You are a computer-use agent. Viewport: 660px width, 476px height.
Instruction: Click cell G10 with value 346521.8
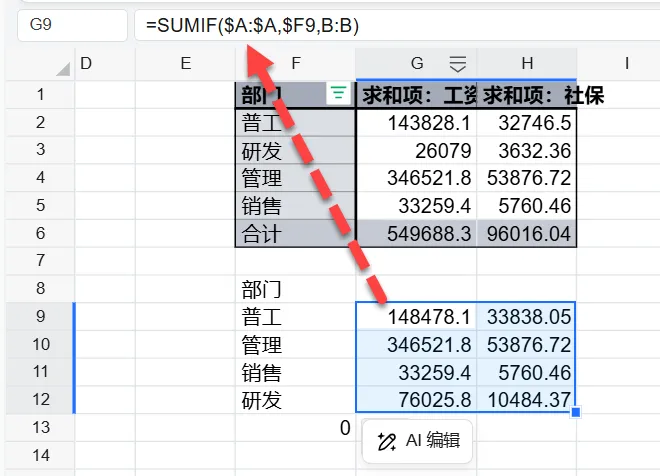(x=416, y=344)
